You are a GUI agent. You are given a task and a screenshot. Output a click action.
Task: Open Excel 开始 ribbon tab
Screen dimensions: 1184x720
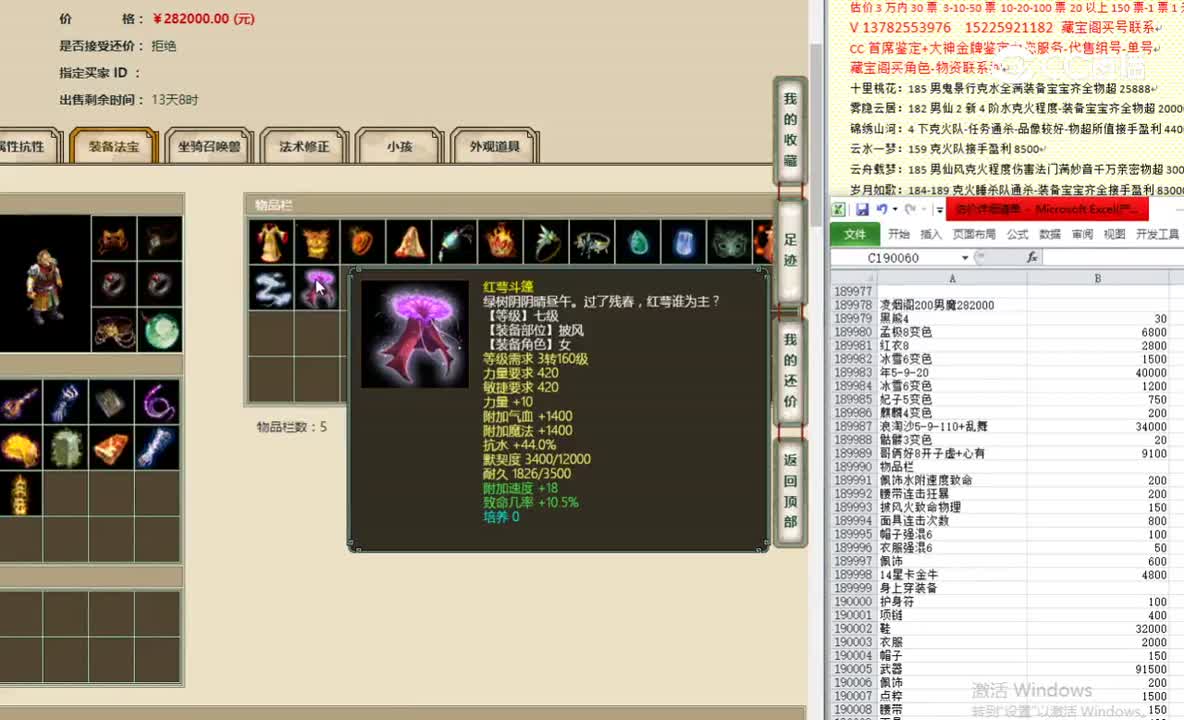[x=899, y=235]
